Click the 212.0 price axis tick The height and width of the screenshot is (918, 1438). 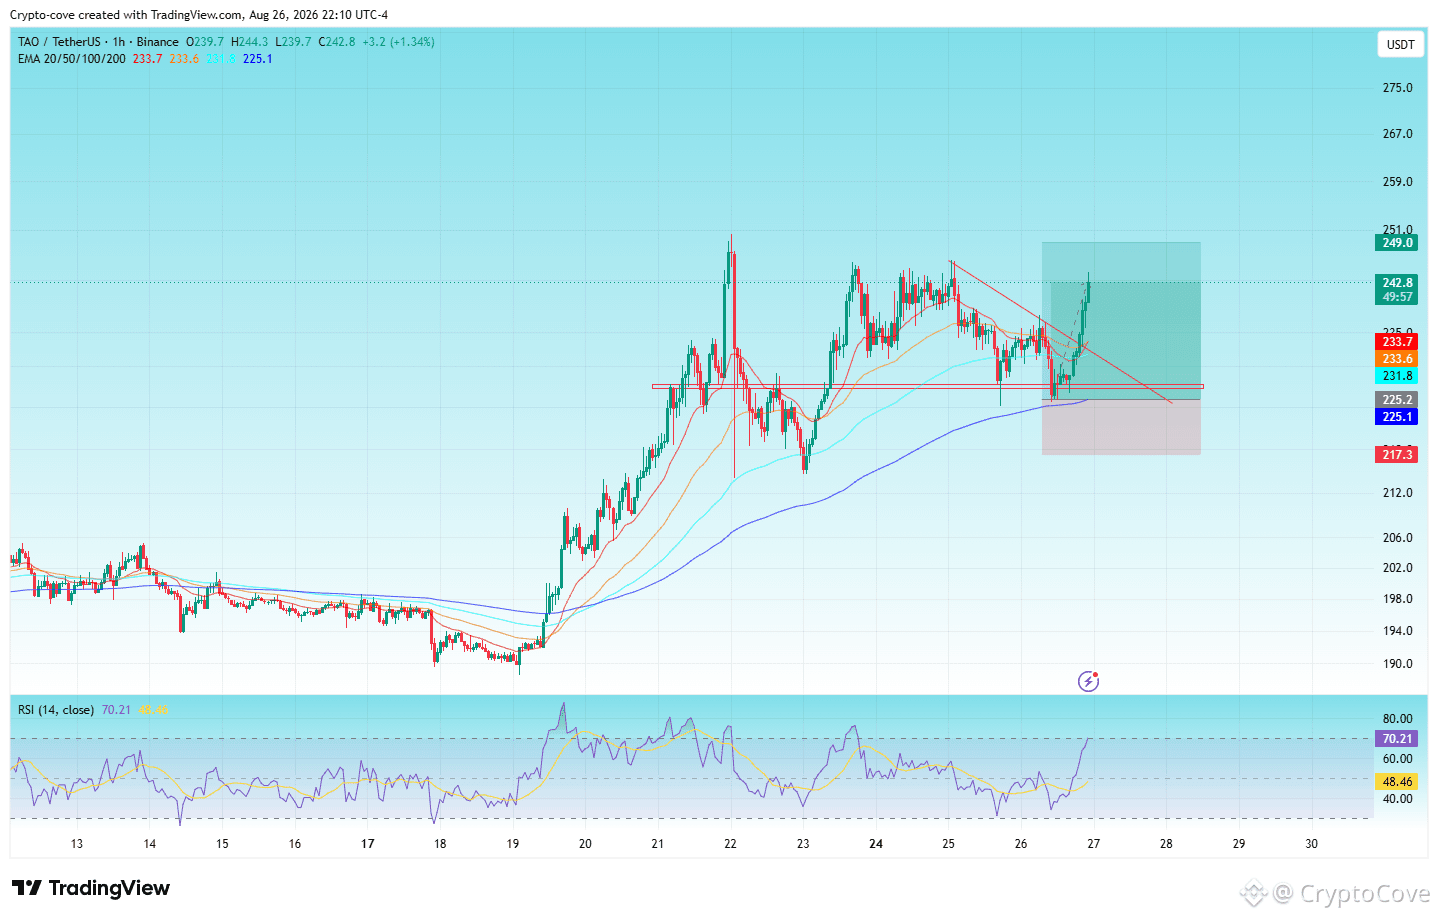(x=1397, y=493)
